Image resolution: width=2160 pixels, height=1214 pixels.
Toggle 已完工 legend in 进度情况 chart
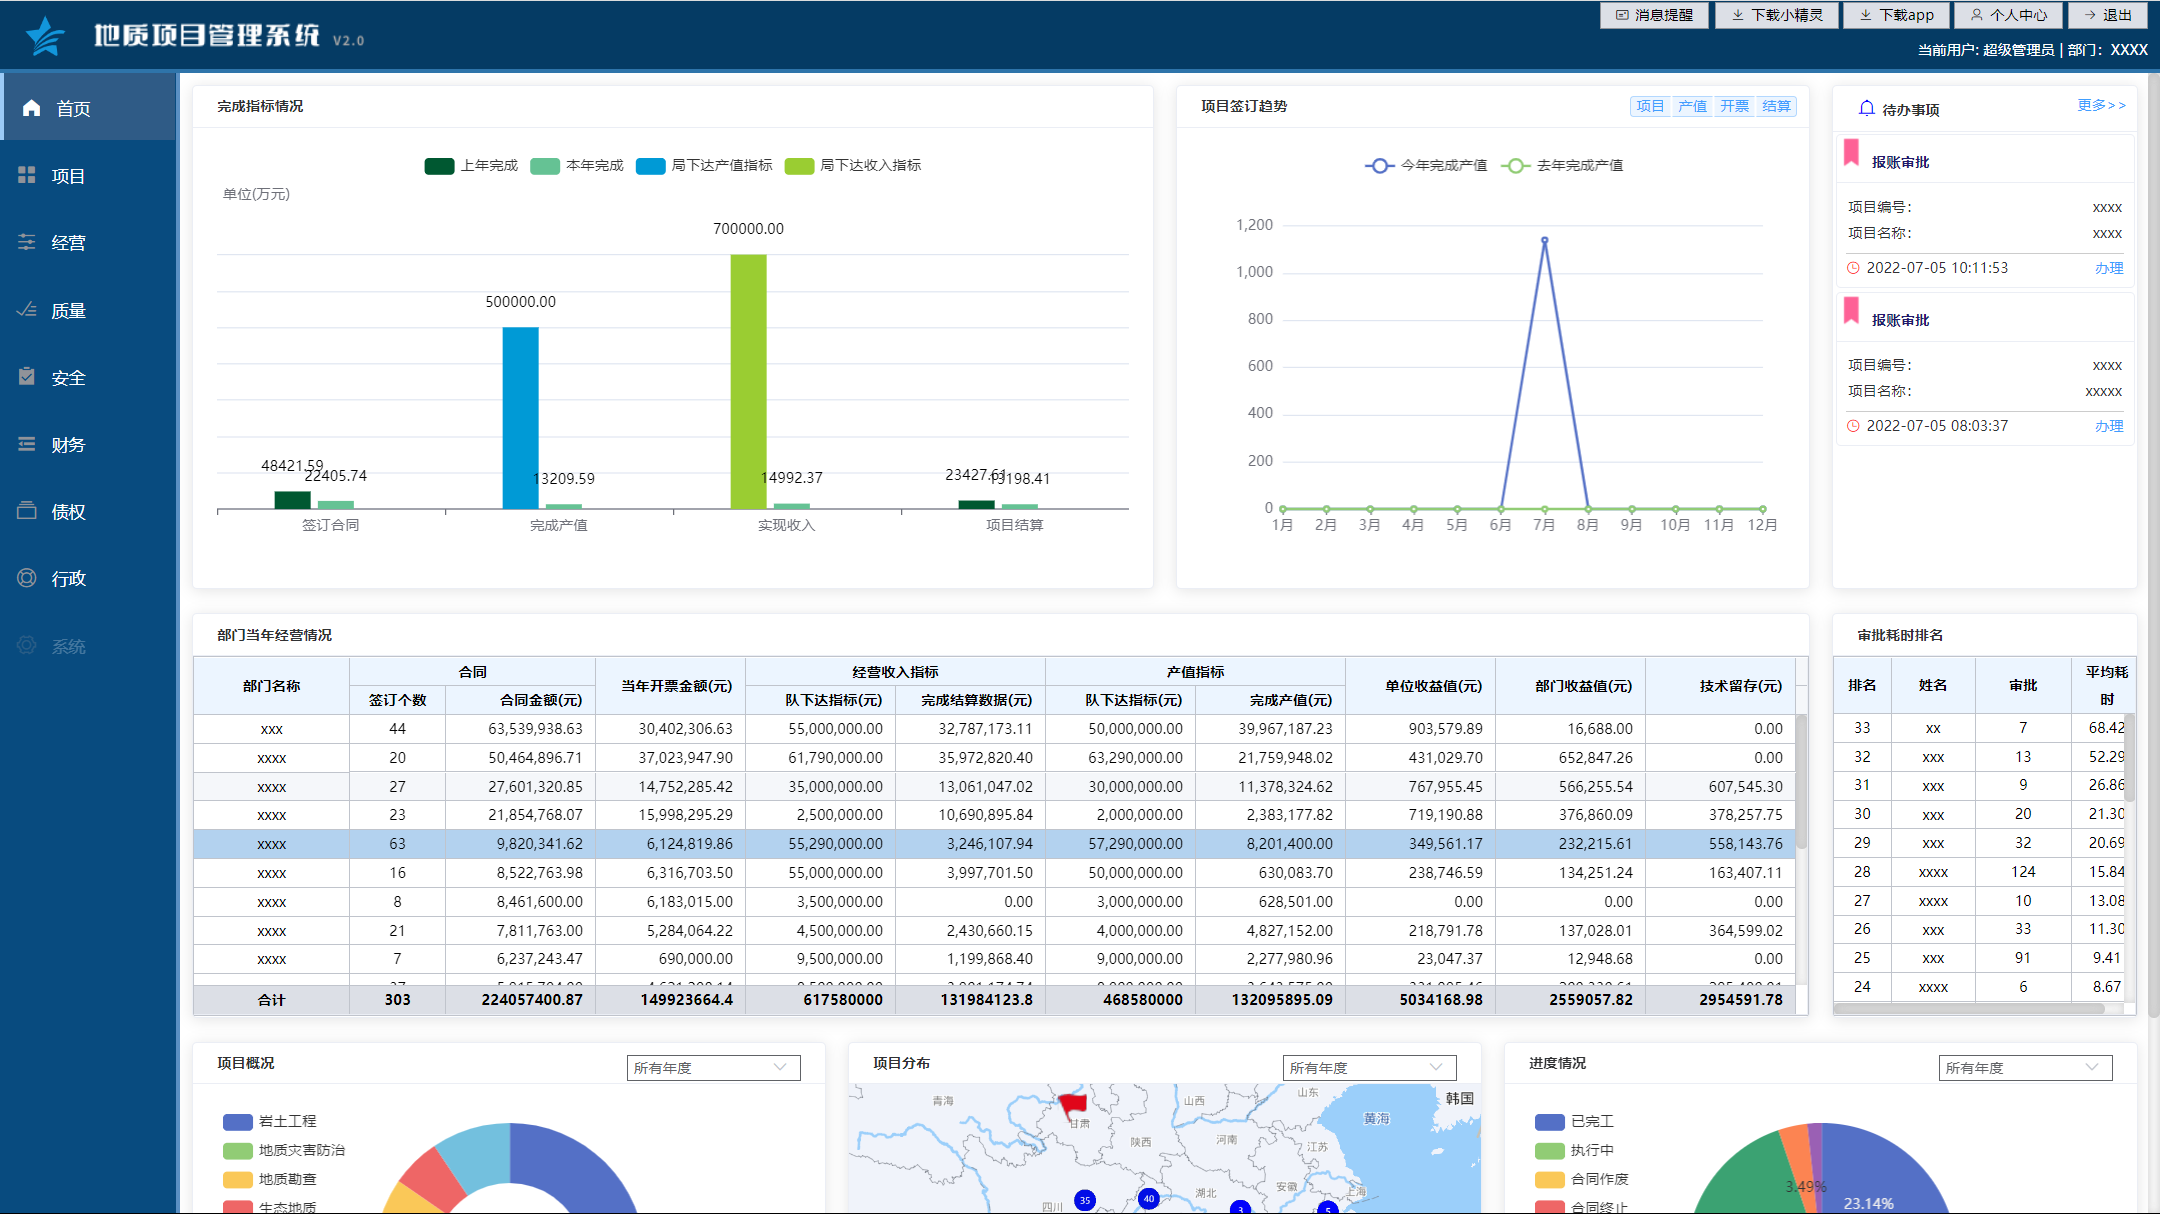(x=1575, y=1122)
